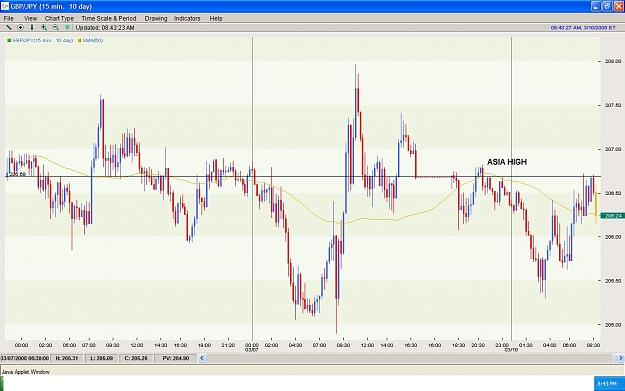Close the GBP/JPY chart window

619,6
